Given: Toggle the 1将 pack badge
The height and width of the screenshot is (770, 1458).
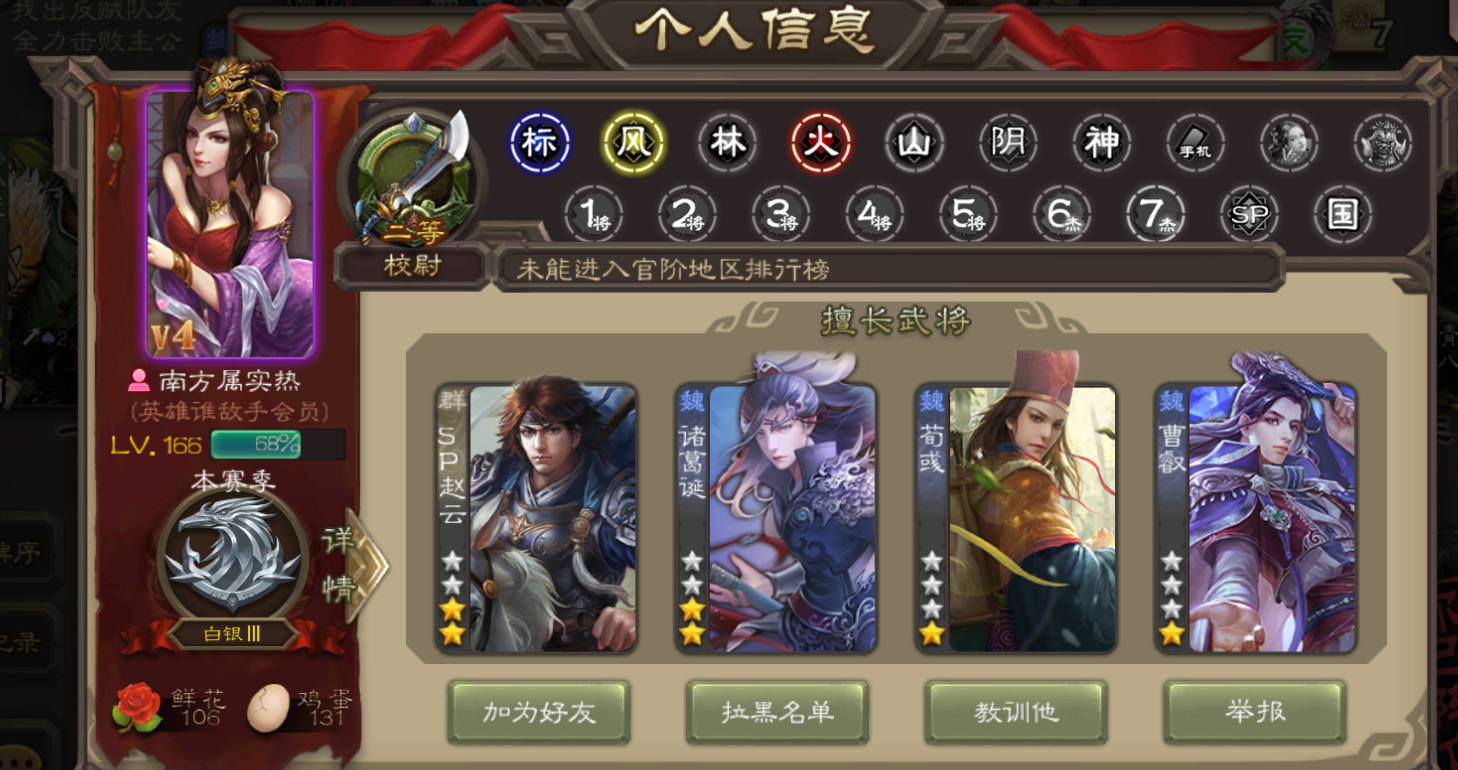Looking at the screenshot, I should 594,214.
